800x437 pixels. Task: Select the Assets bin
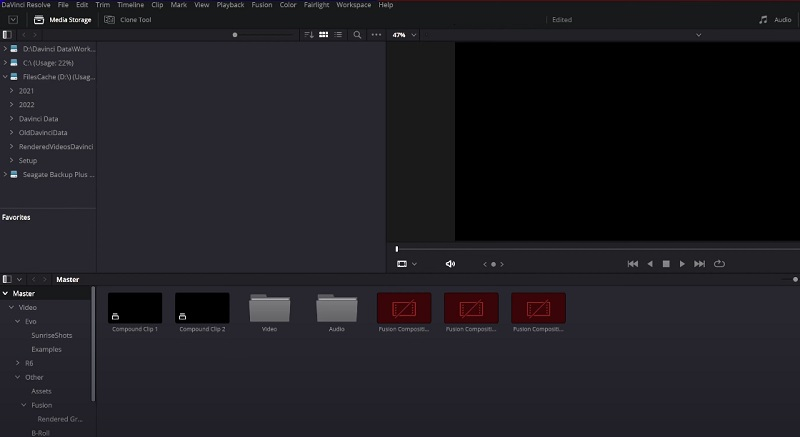pyautogui.click(x=41, y=391)
